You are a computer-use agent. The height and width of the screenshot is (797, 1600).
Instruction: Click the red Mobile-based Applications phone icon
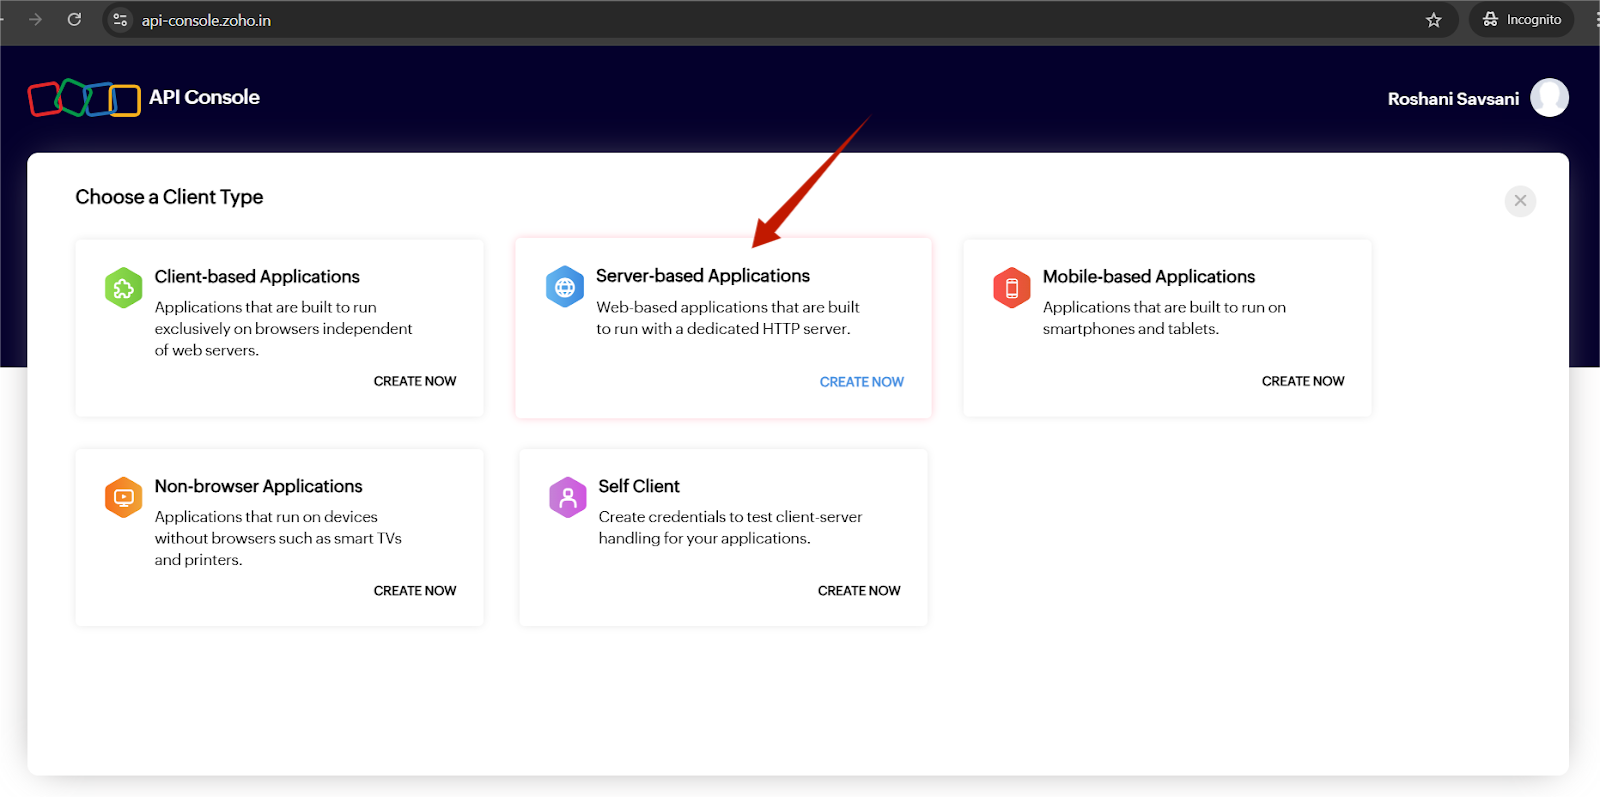(x=1011, y=288)
